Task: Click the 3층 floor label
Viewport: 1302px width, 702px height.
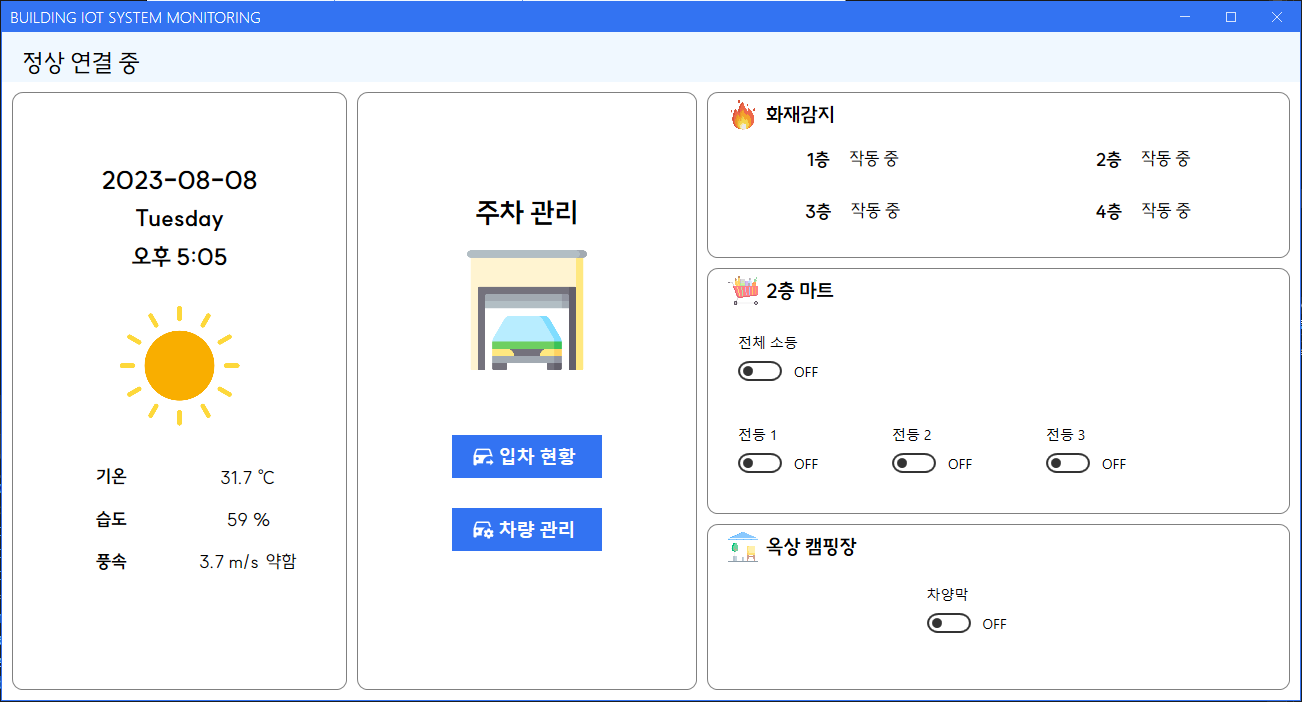Action: pos(818,212)
